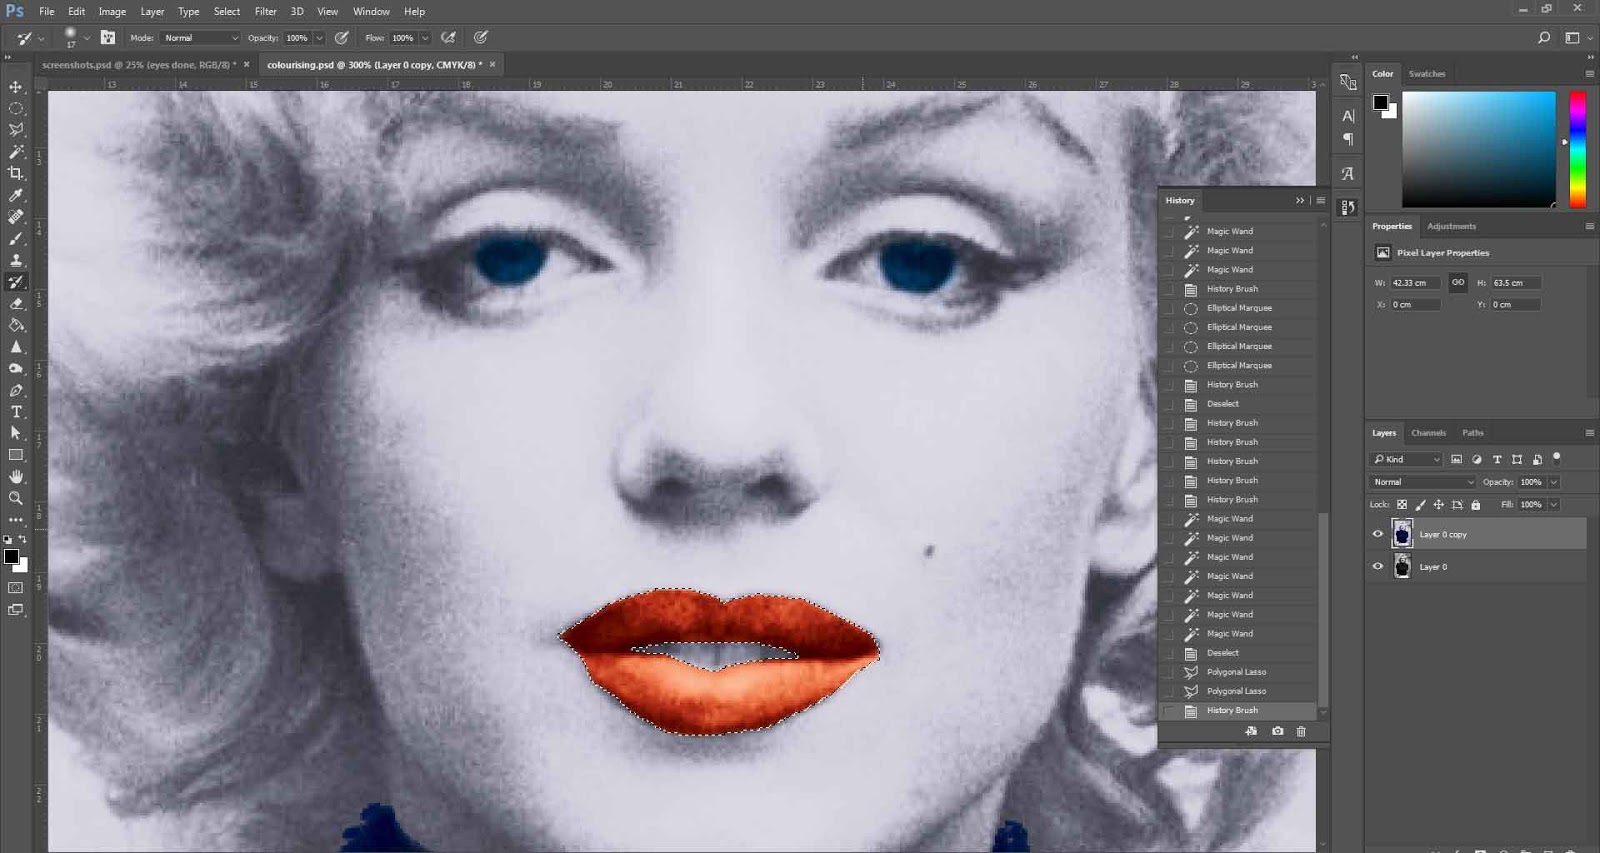Open the Layers panel menu

[x=1589, y=433]
